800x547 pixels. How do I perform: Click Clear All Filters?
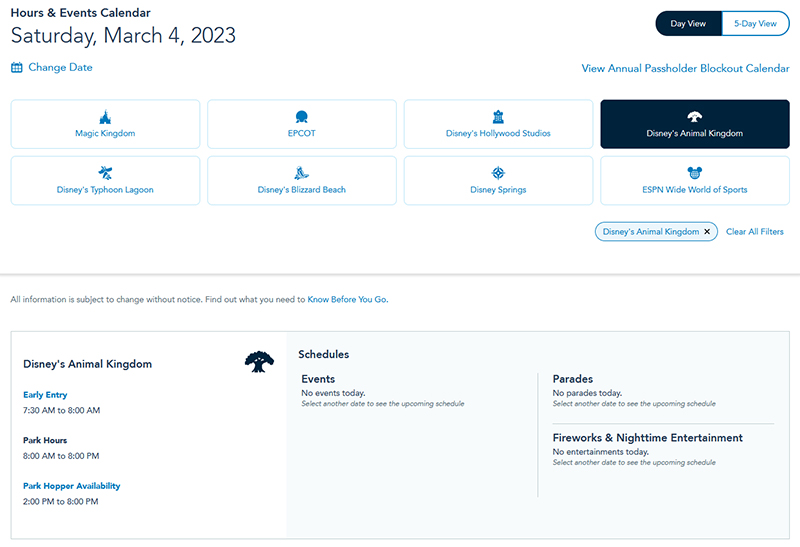point(755,232)
